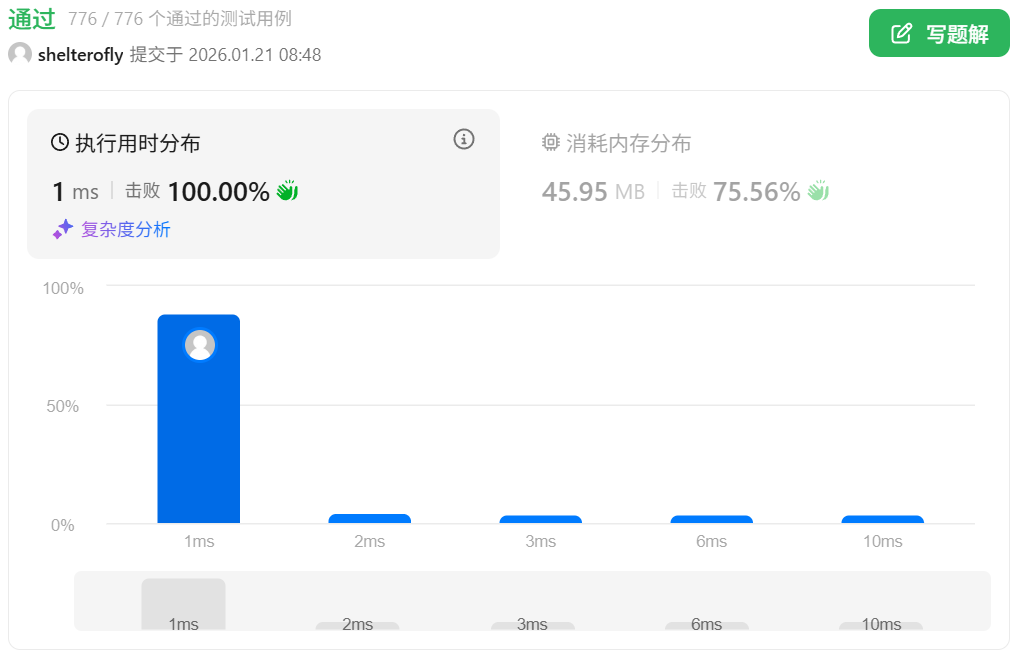Click the shelterofly profile avatar at top
The width and height of the screenshot is (1017, 654).
click(20, 54)
